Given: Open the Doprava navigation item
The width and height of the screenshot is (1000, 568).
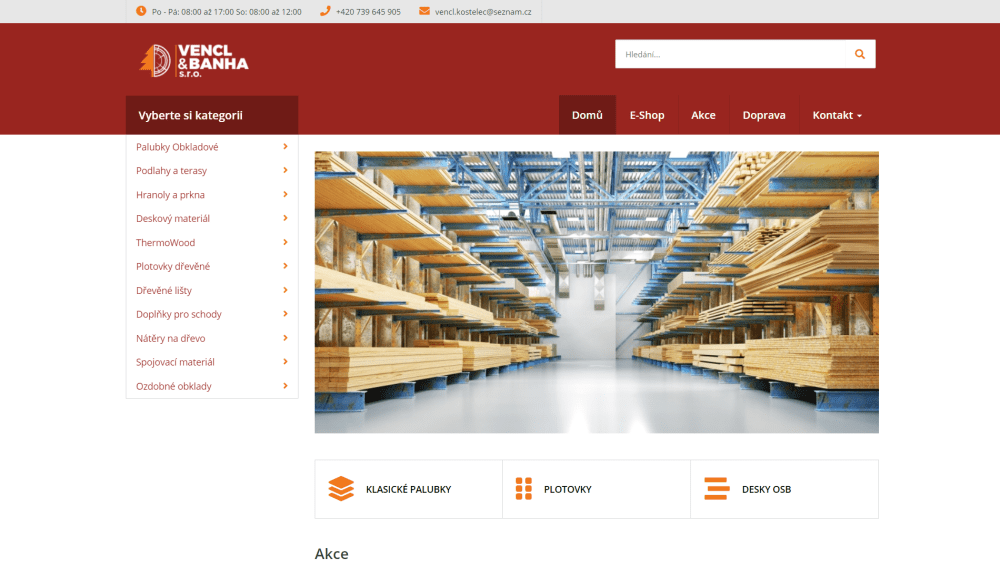Looking at the screenshot, I should 764,115.
